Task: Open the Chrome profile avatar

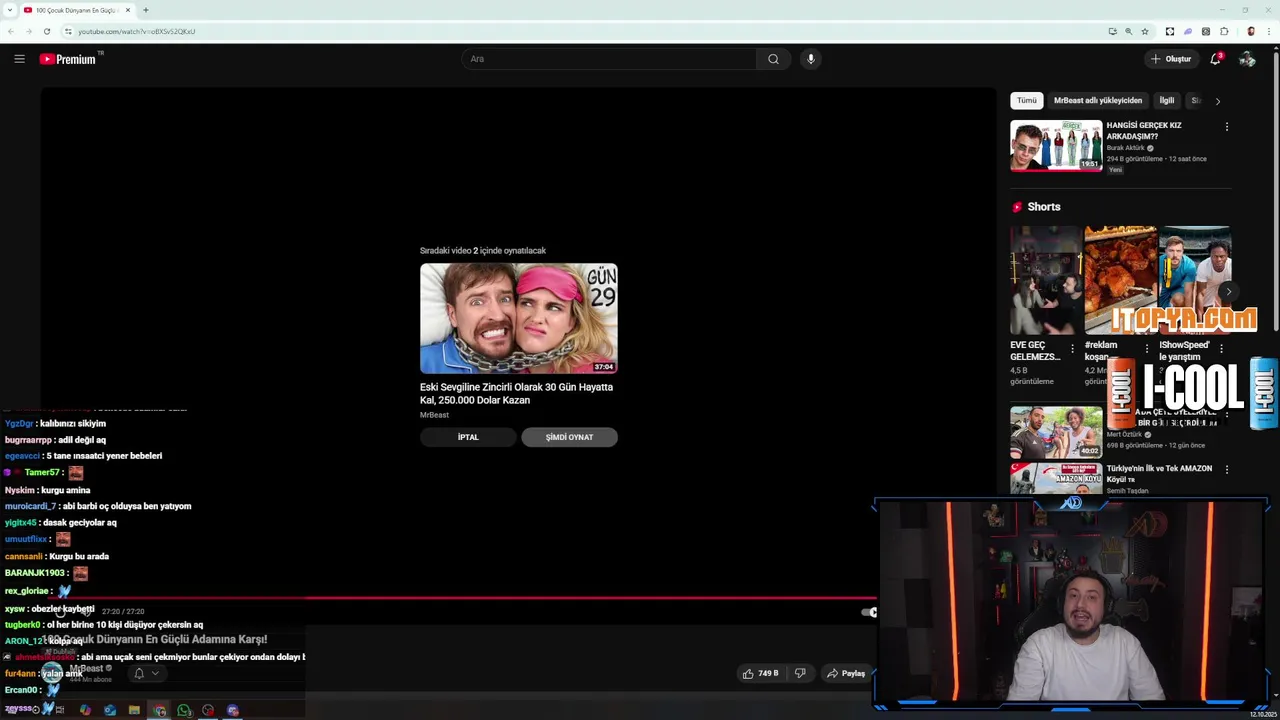Action: pos(1250,31)
